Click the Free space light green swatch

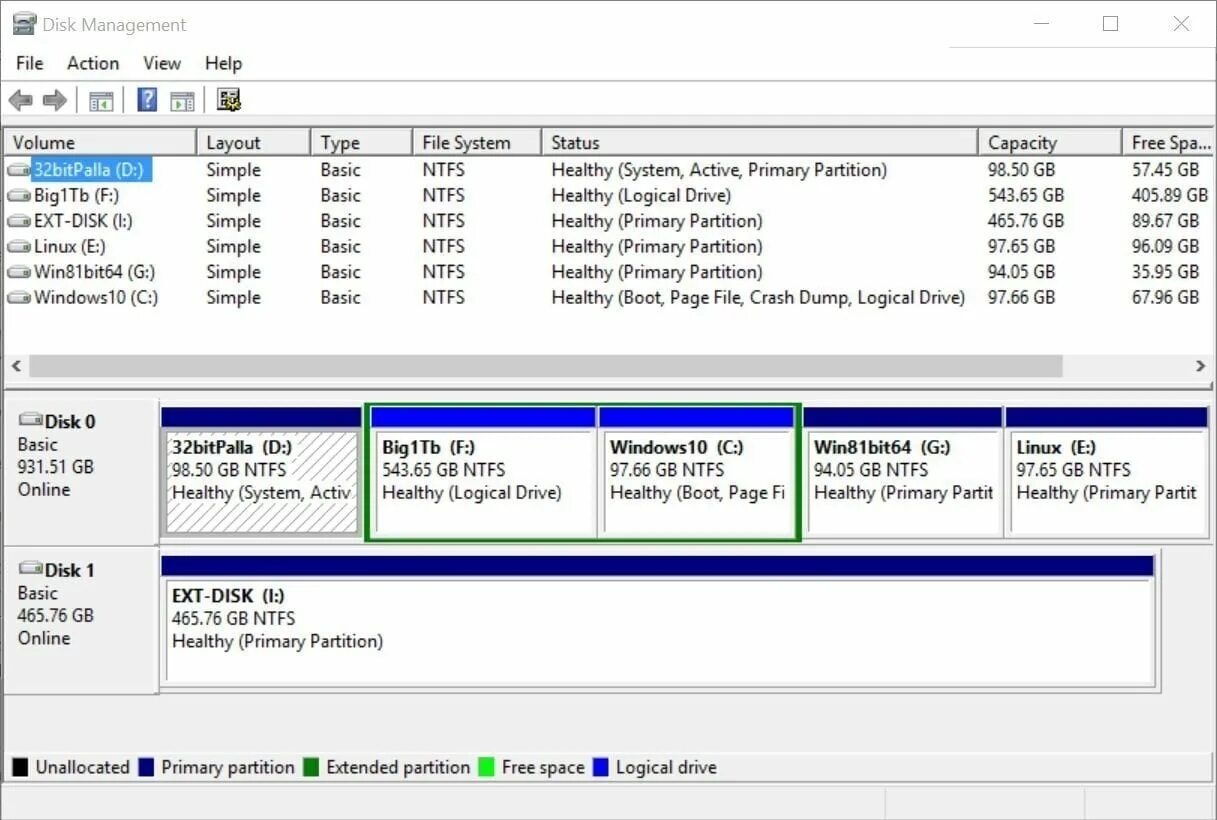[x=487, y=767]
